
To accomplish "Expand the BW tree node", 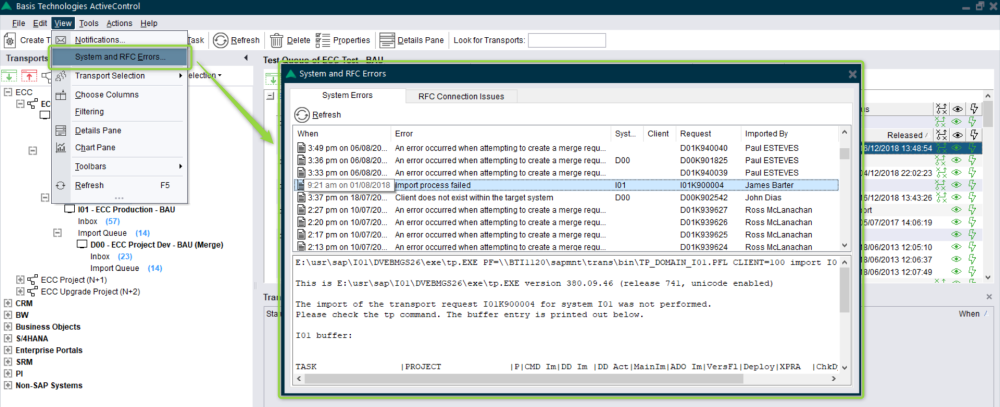I will pyautogui.click(x=8, y=315).
